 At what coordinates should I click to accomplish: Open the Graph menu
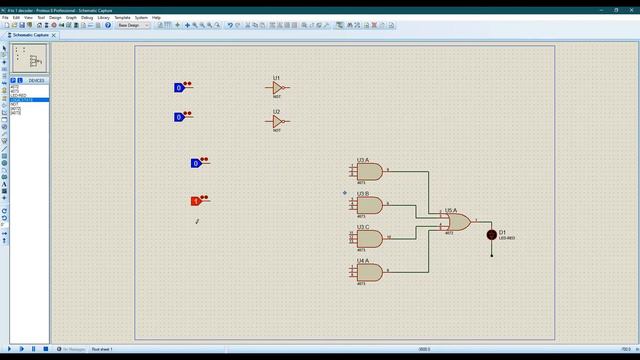coord(71,18)
